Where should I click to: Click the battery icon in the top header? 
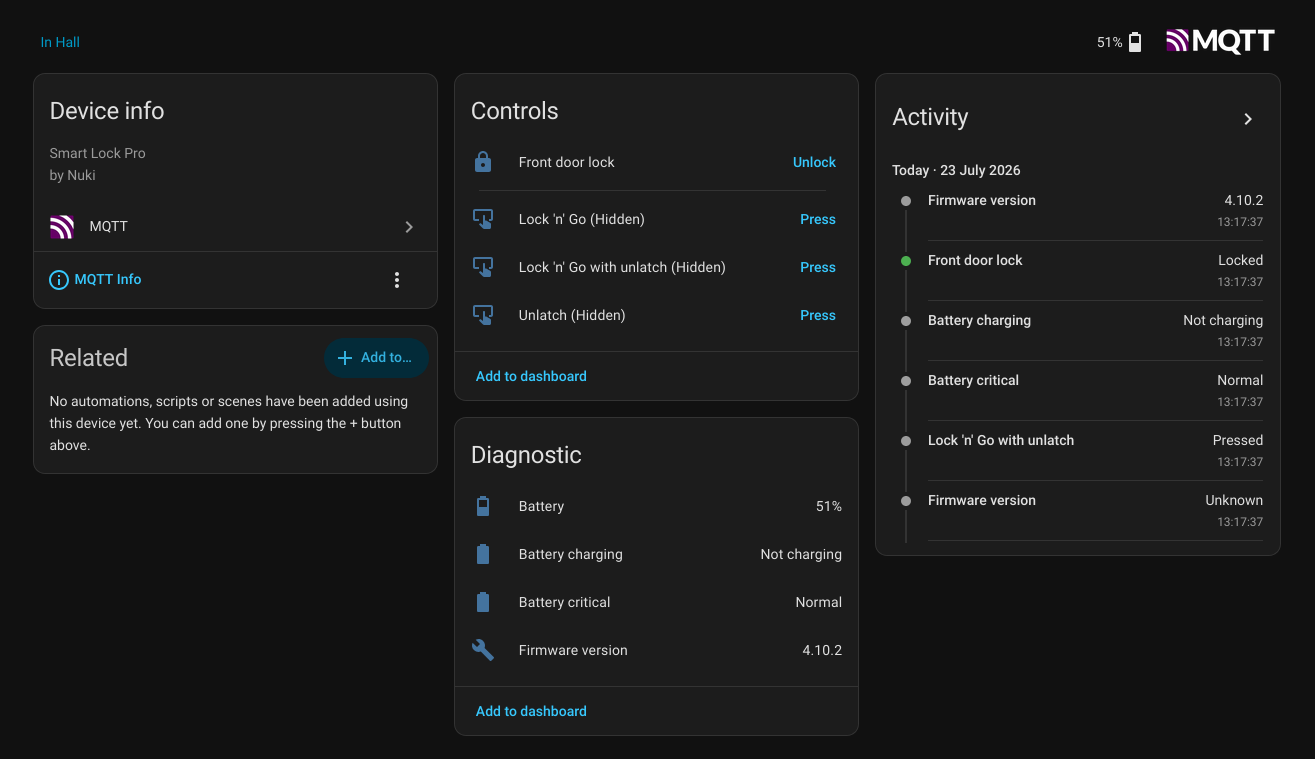coord(1135,42)
